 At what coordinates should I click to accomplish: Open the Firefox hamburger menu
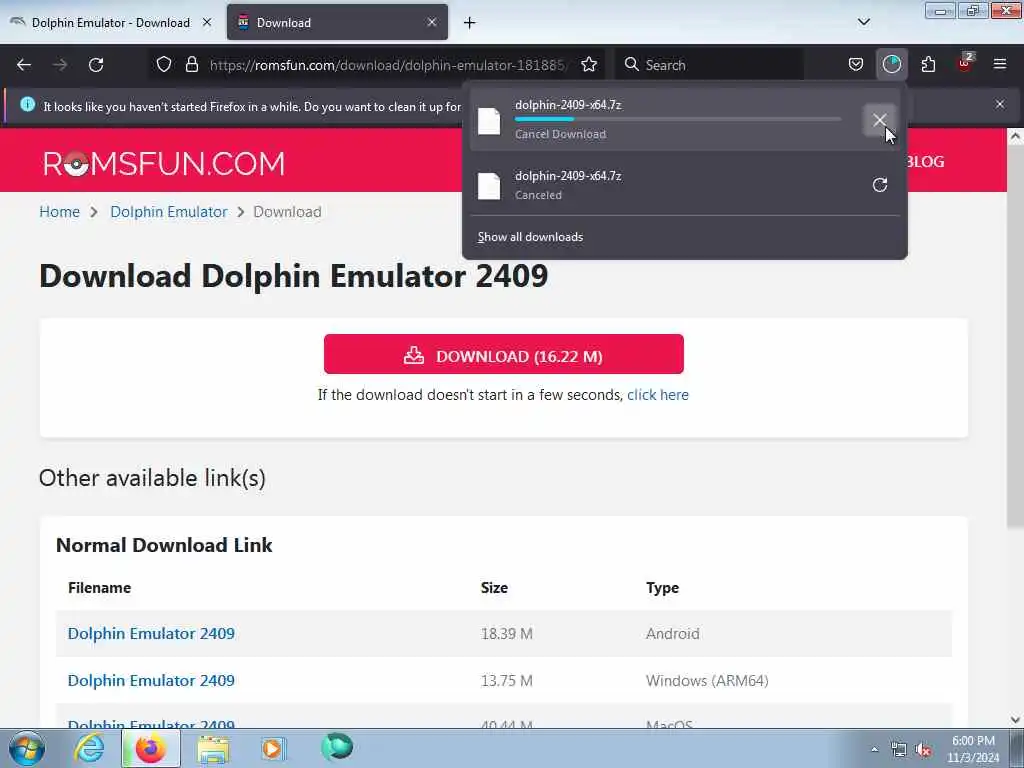point(1000,64)
